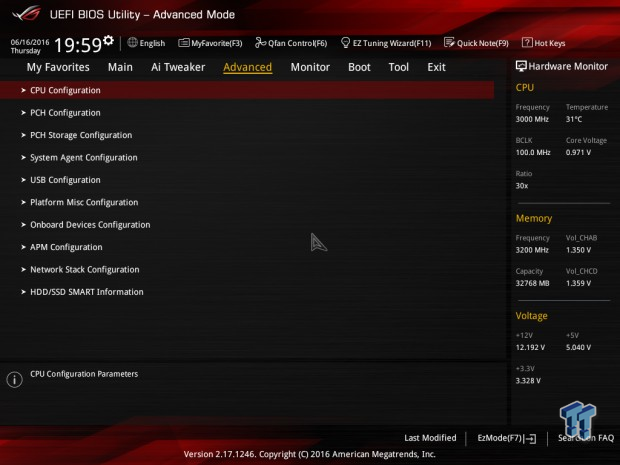Choose the English language option
620x465 pixels.
[152, 43]
